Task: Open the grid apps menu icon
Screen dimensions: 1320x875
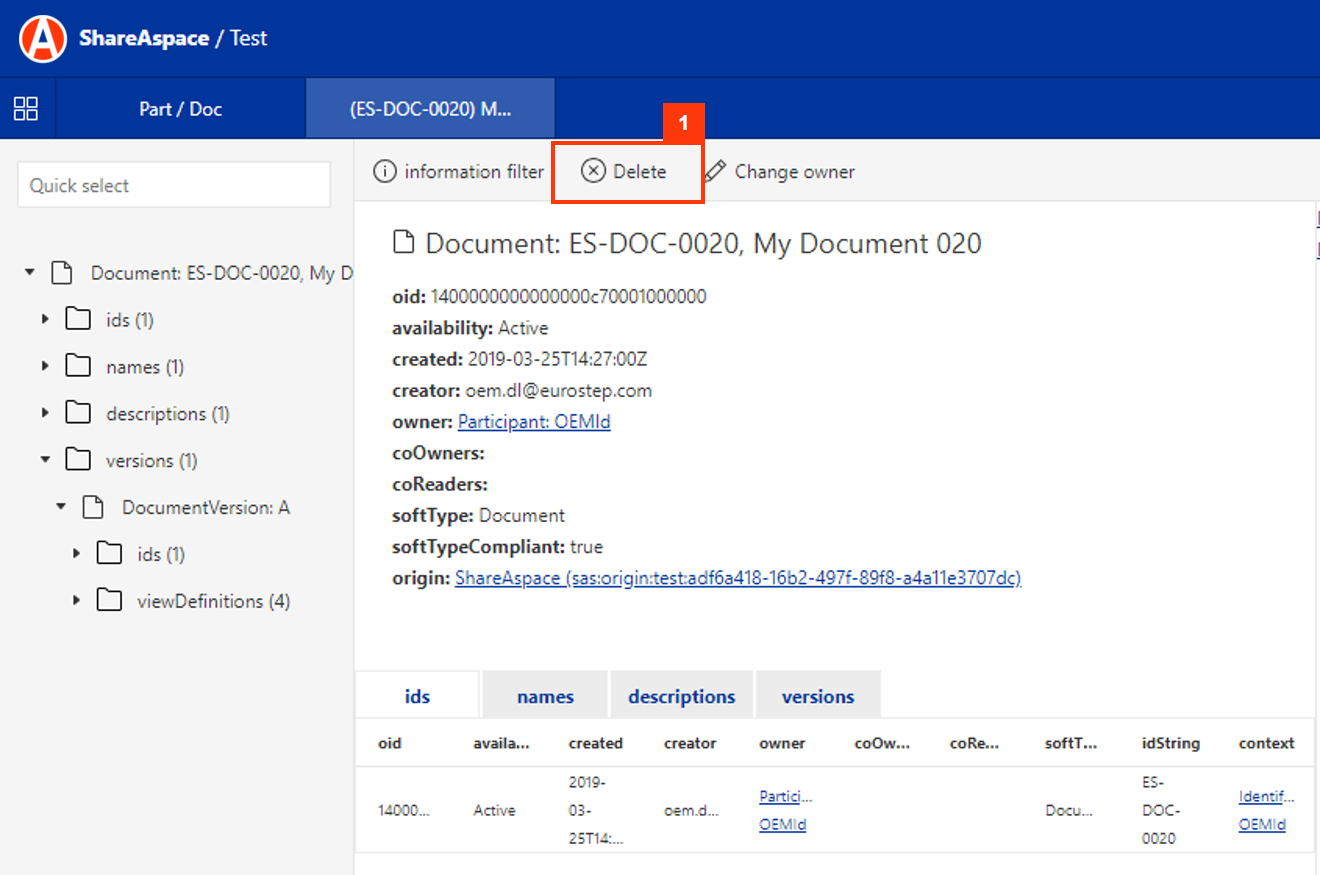Action: (x=26, y=109)
